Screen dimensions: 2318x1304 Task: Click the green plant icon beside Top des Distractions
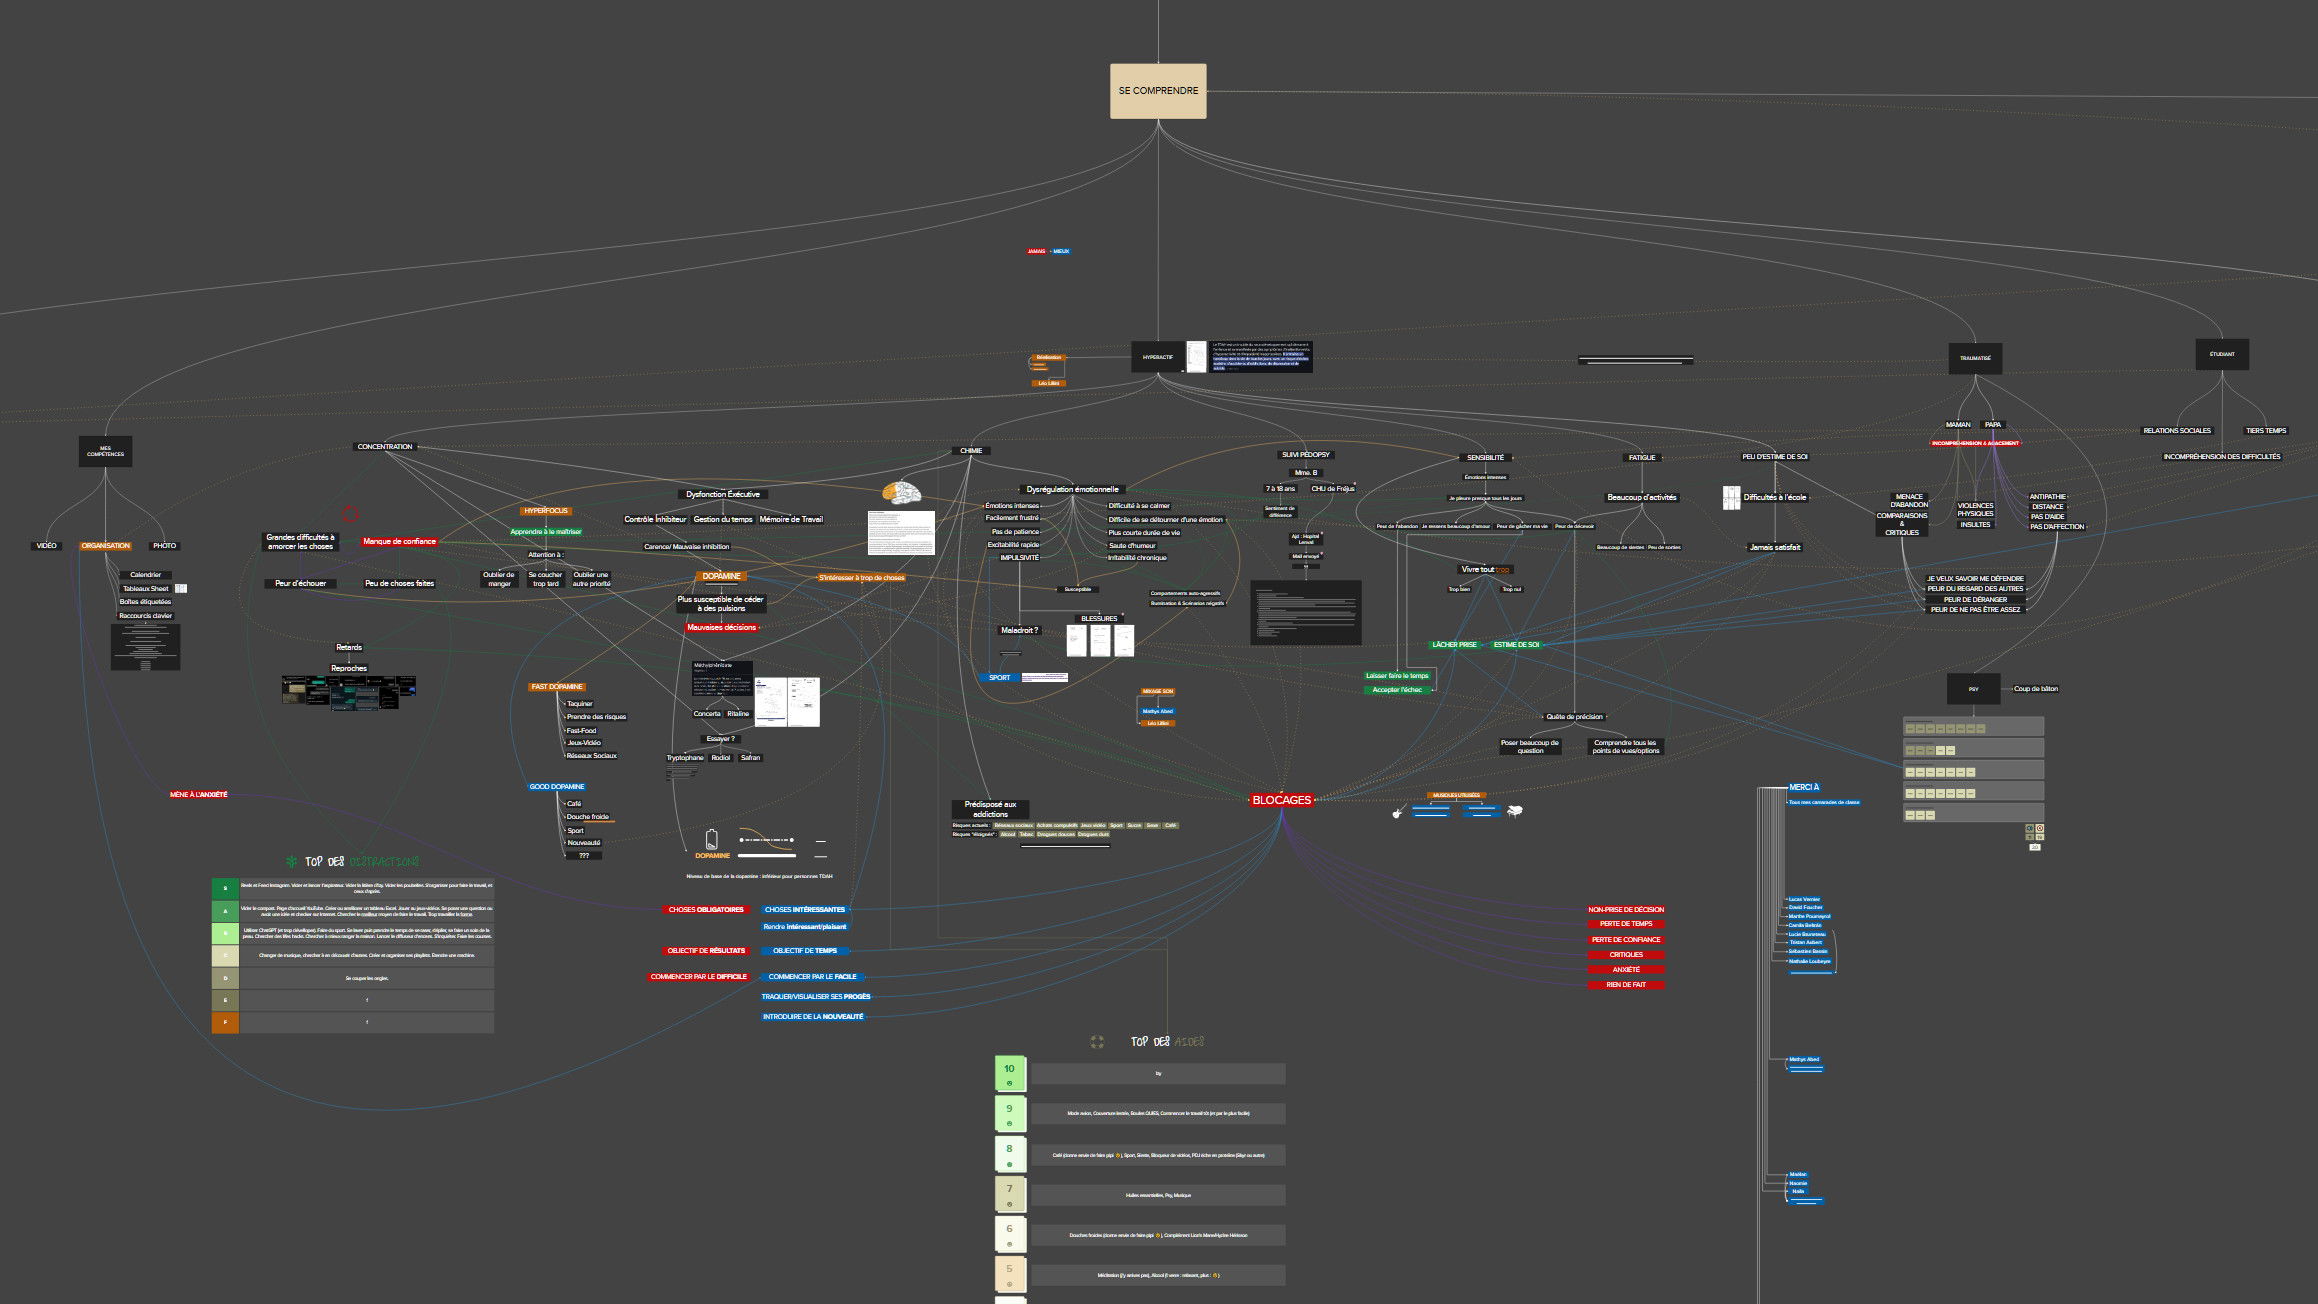pos(292,861)
